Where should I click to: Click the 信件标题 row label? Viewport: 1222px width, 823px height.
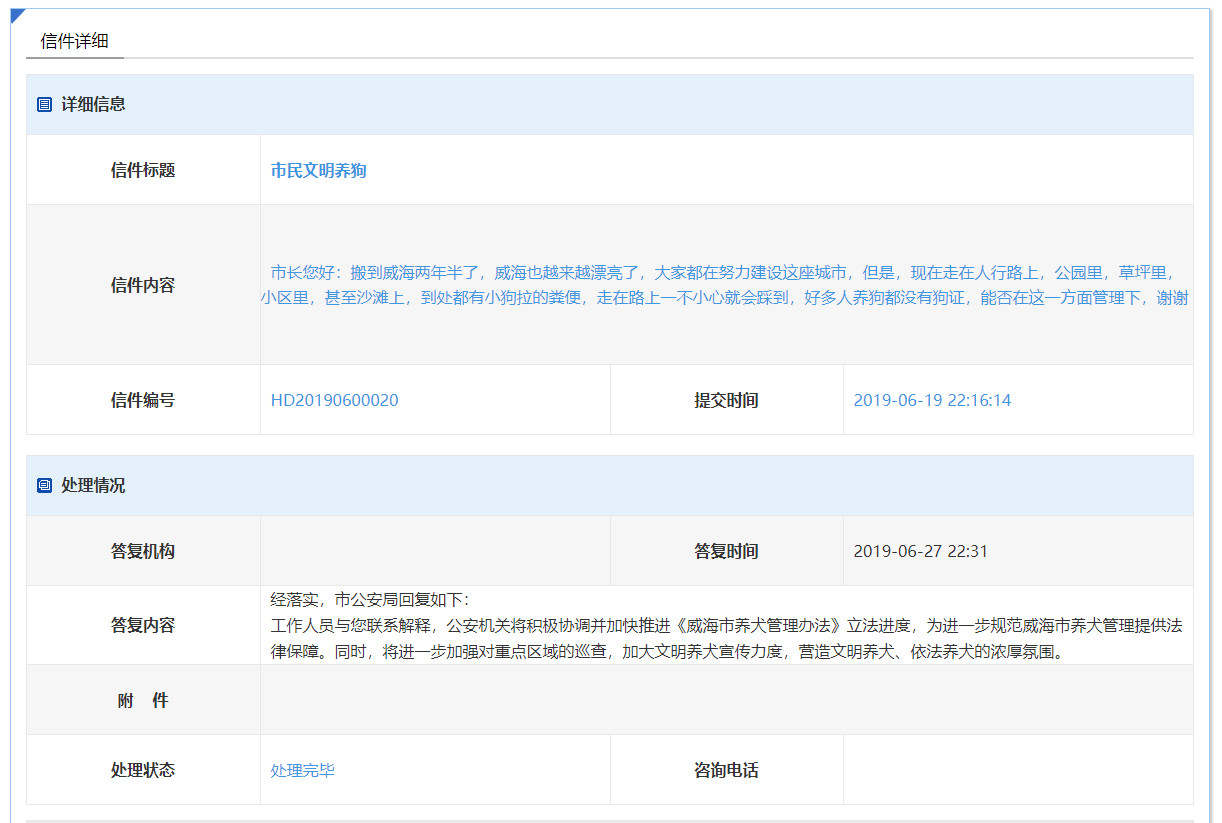[143, 170]
